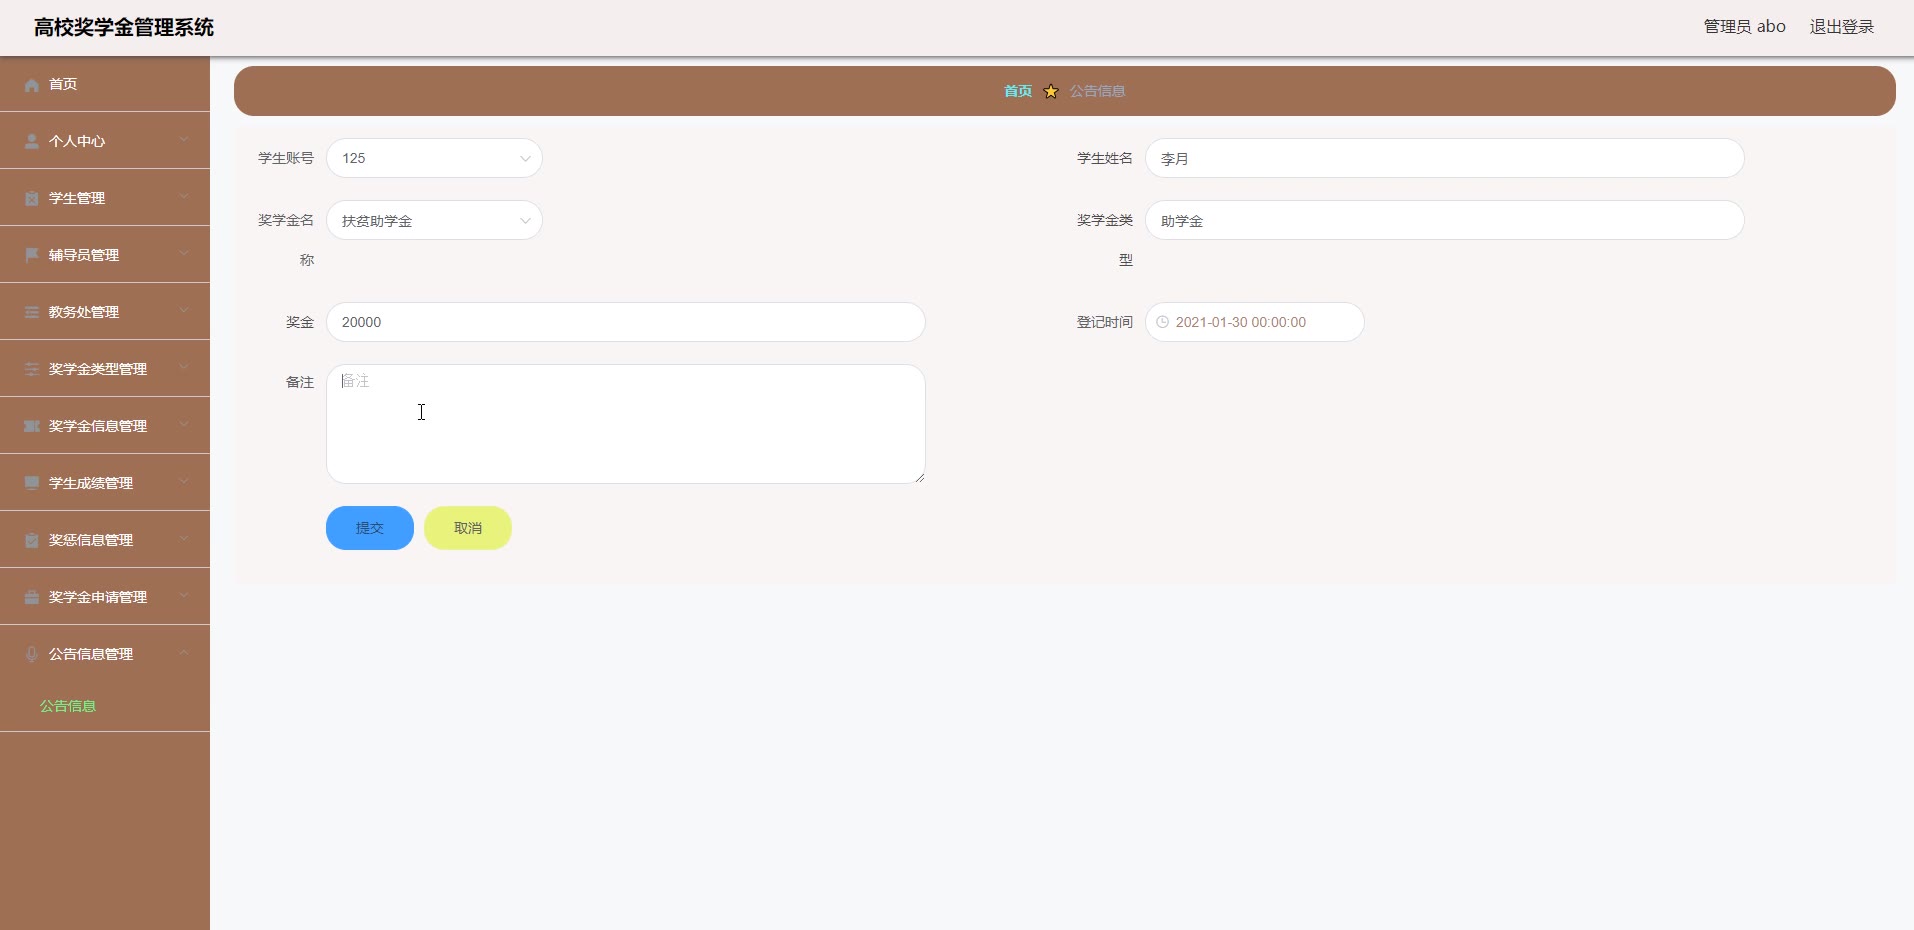The image size is (1914, 930).
Task: Expand 奖惩信息管理 submenu chevron
Action: 184,539
